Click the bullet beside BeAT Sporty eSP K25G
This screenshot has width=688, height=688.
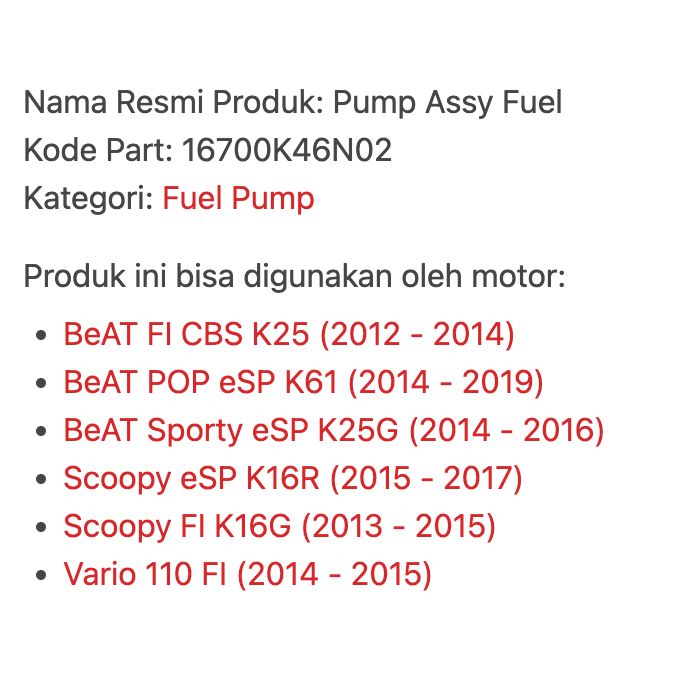(41, 431)
